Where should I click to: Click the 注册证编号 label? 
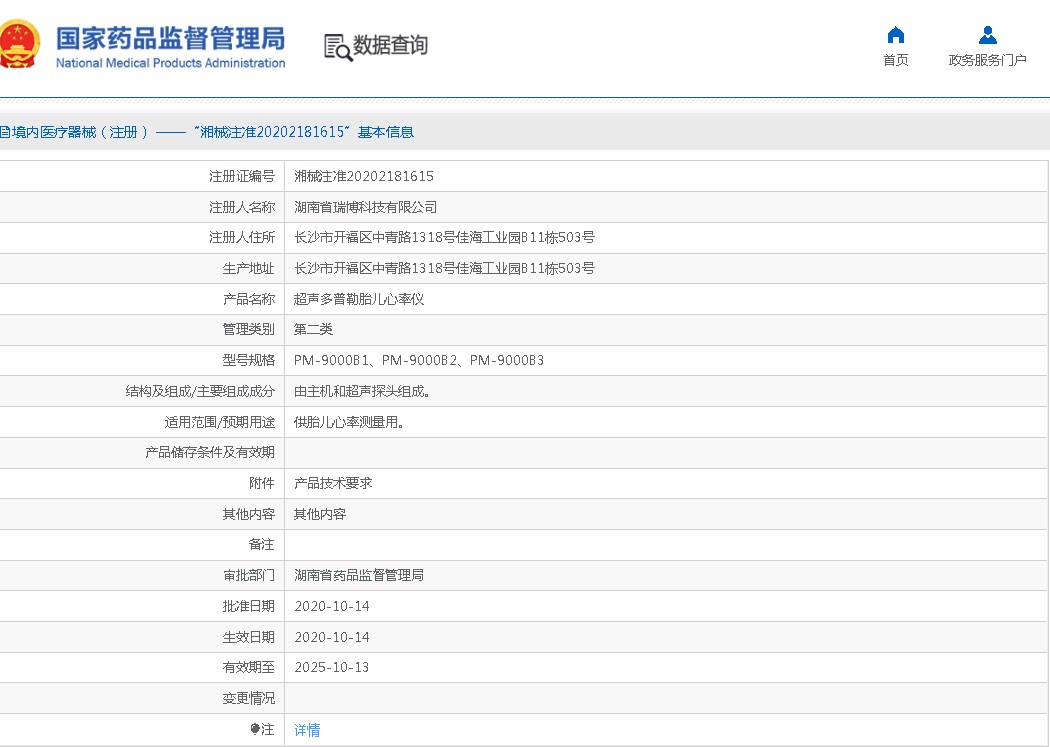coord(242,176)
